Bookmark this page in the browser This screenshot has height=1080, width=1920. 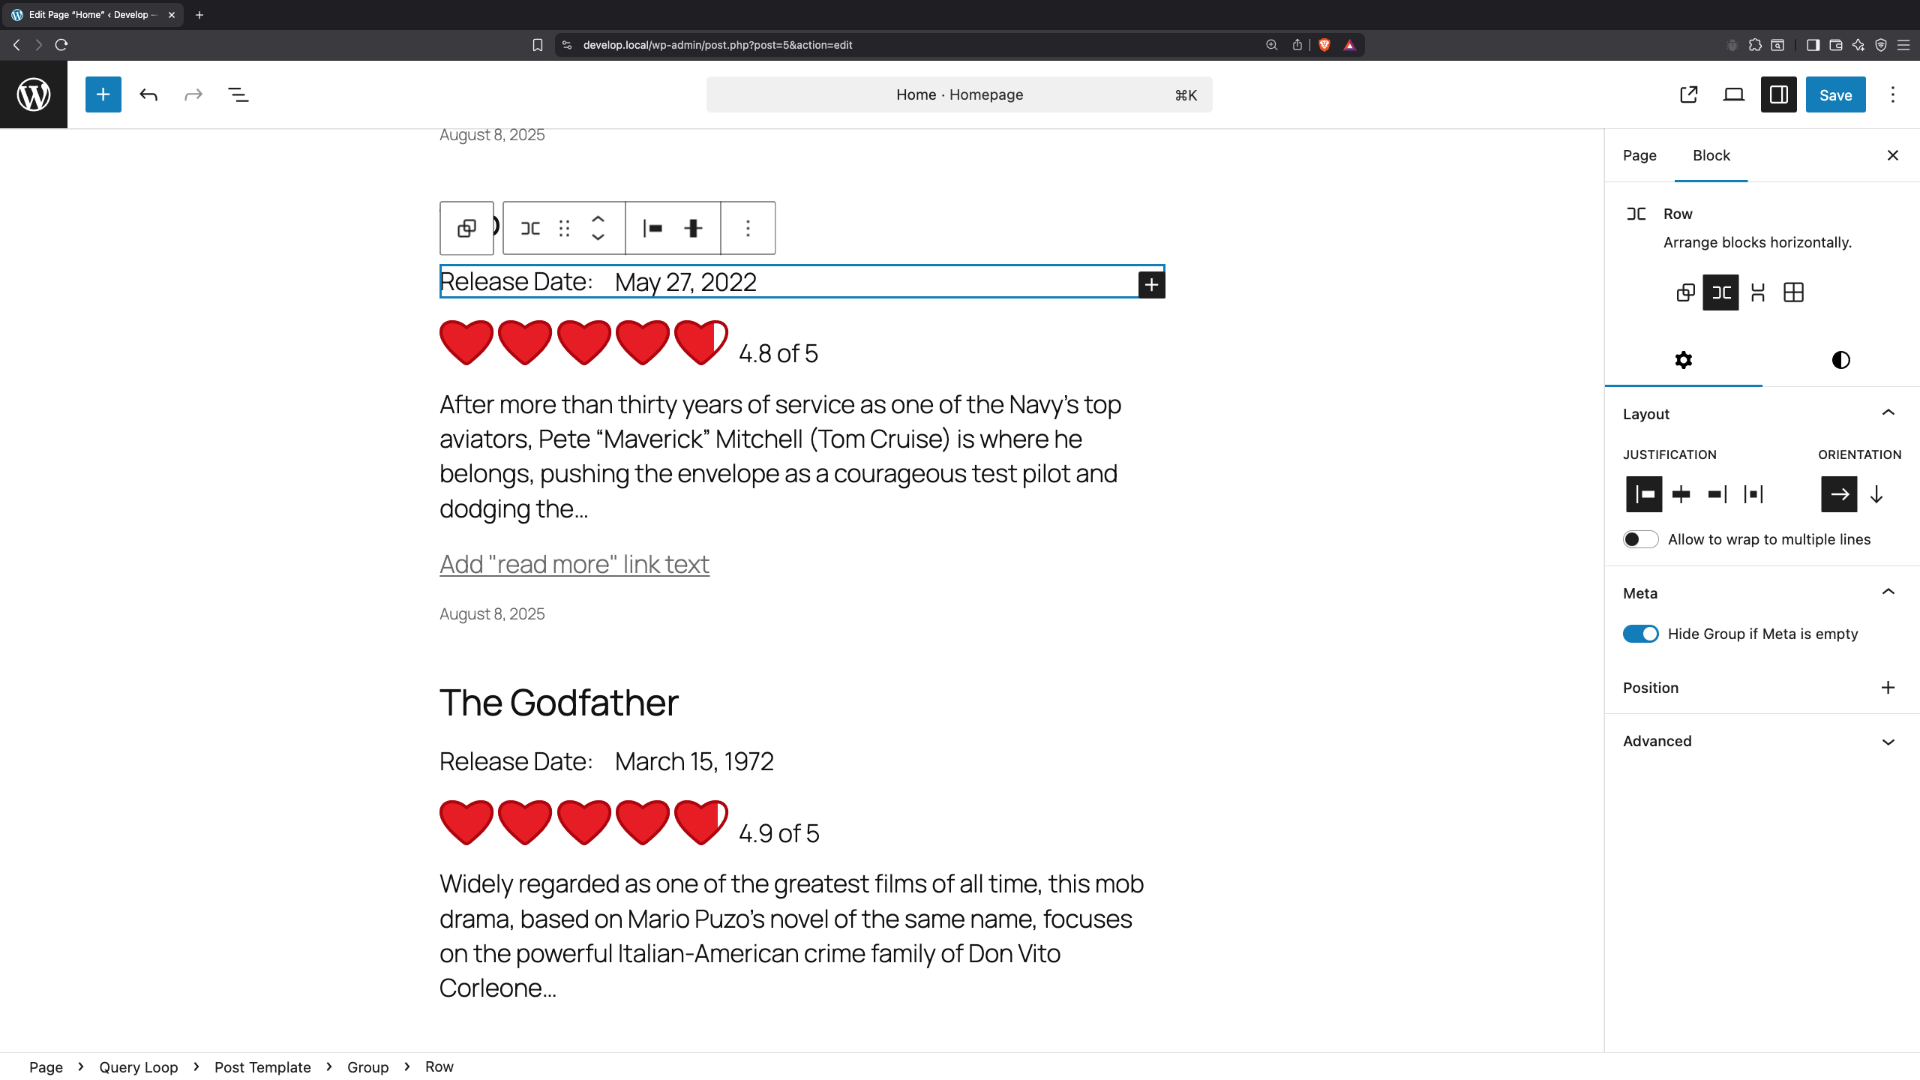point(537,45)
